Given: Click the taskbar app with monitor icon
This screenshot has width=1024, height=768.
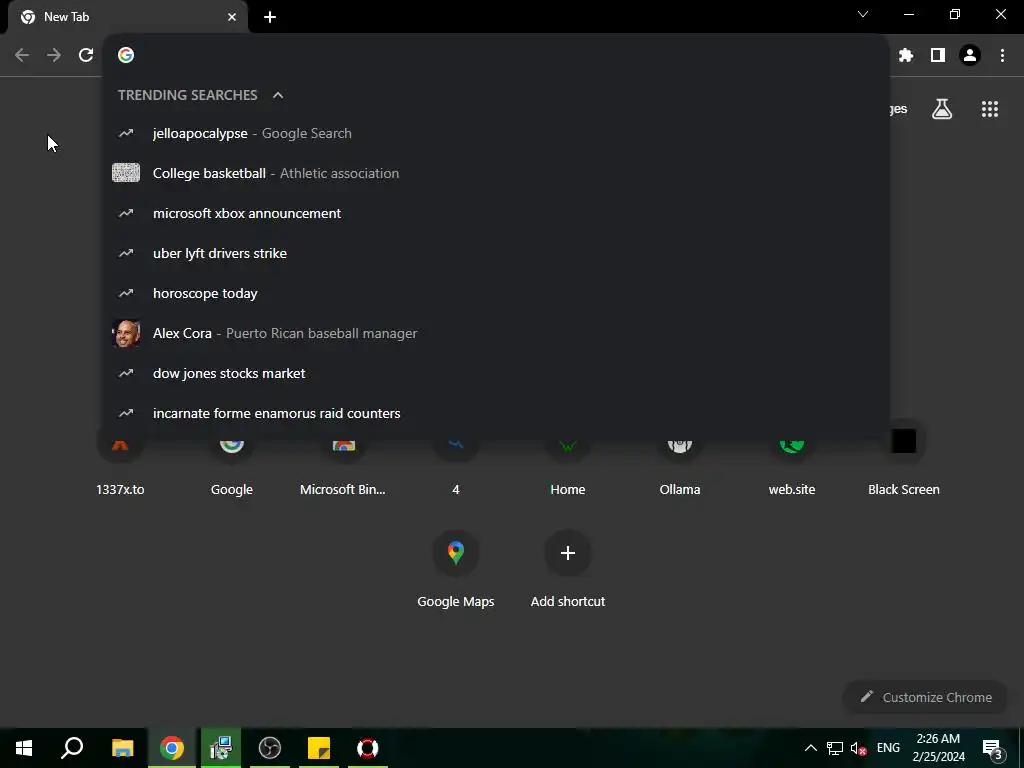Looking at the screenshot, I should pyautogui.click(x=221, y=748).
